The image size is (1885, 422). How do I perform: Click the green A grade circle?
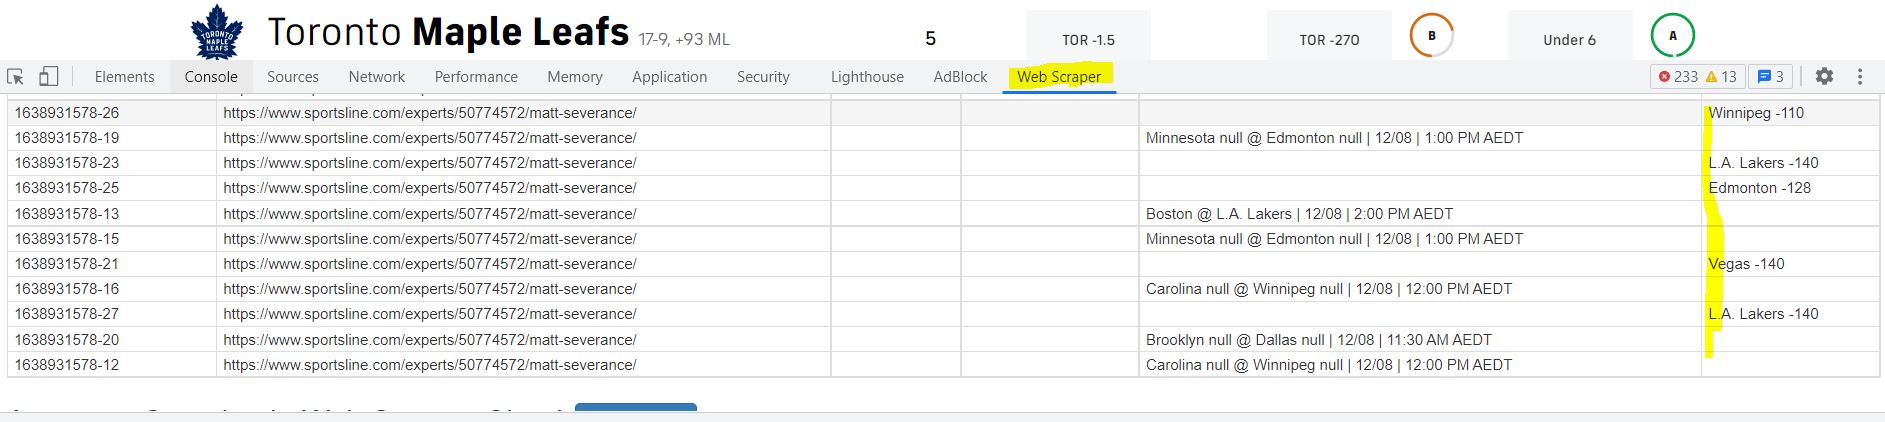[x=1672, y=35]
